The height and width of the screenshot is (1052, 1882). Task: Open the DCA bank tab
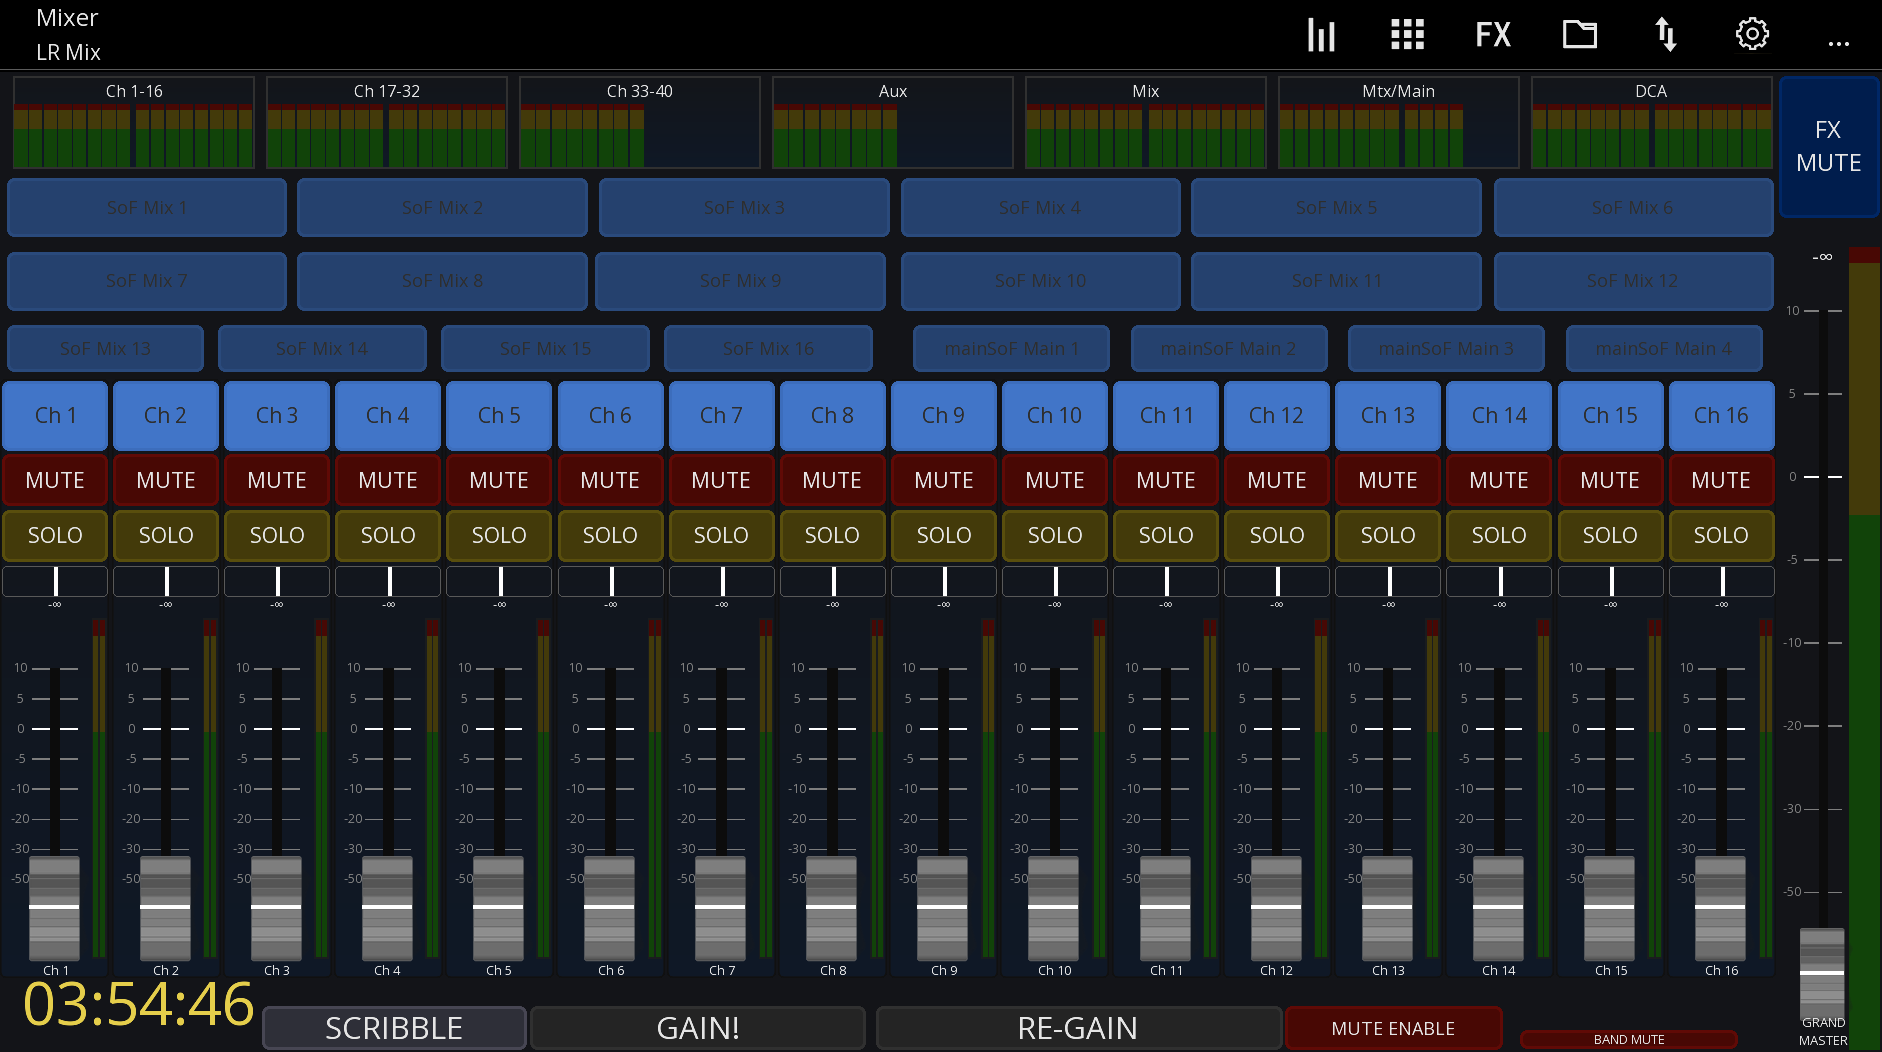click(x=1651, y=123)
